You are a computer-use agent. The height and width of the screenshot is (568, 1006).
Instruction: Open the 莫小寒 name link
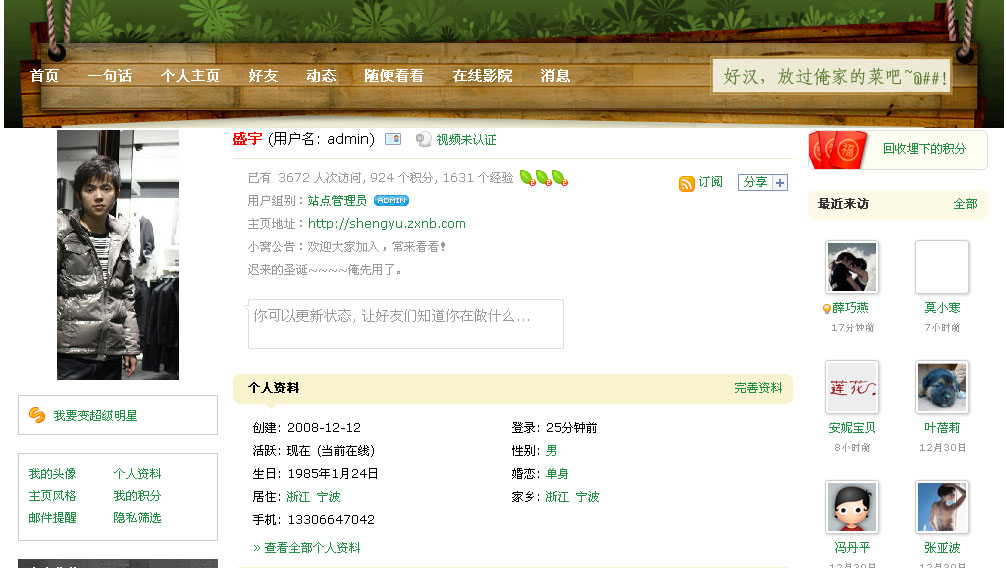942,307
